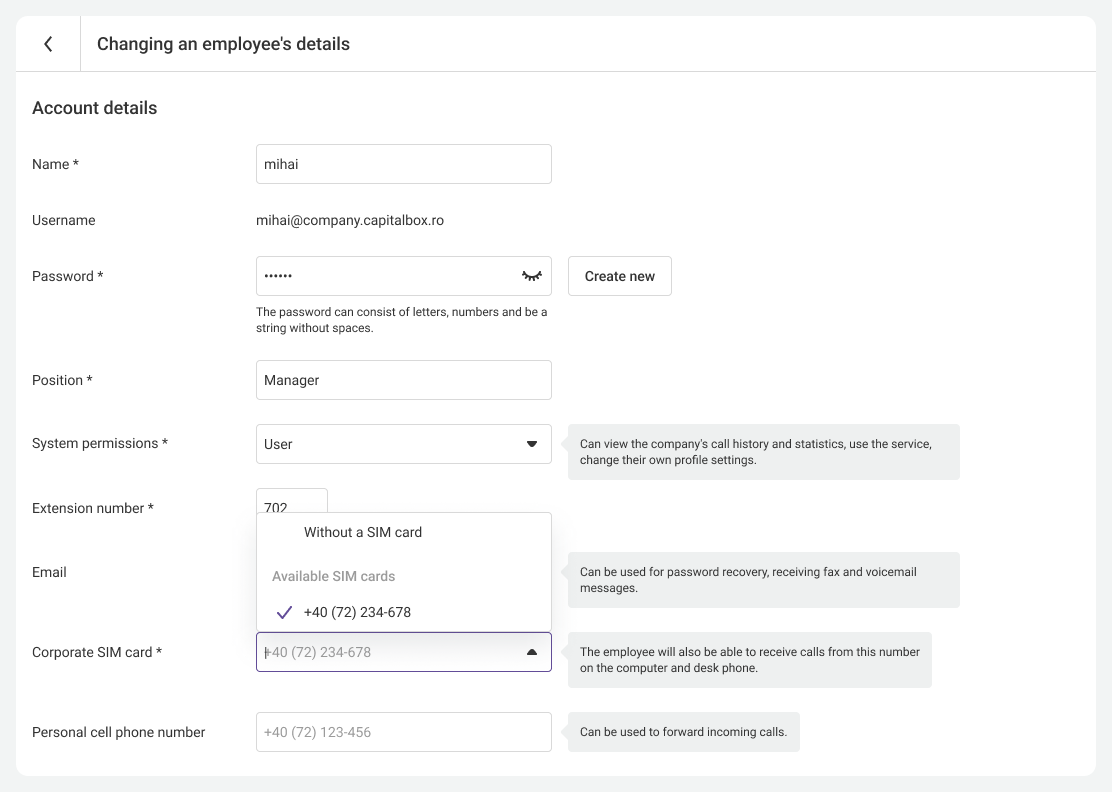Click the username mihai@company.capitalbox.ro text

tap(350, 220)
